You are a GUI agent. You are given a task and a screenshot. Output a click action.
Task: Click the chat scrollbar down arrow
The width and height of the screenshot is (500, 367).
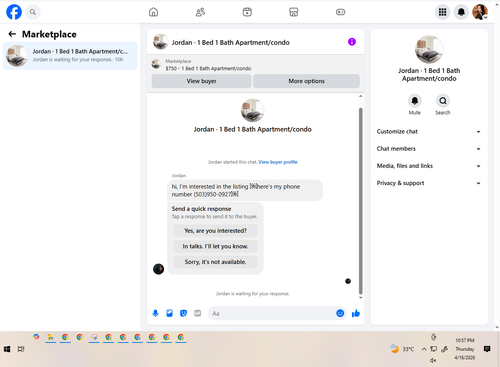(x=360, y=297)
